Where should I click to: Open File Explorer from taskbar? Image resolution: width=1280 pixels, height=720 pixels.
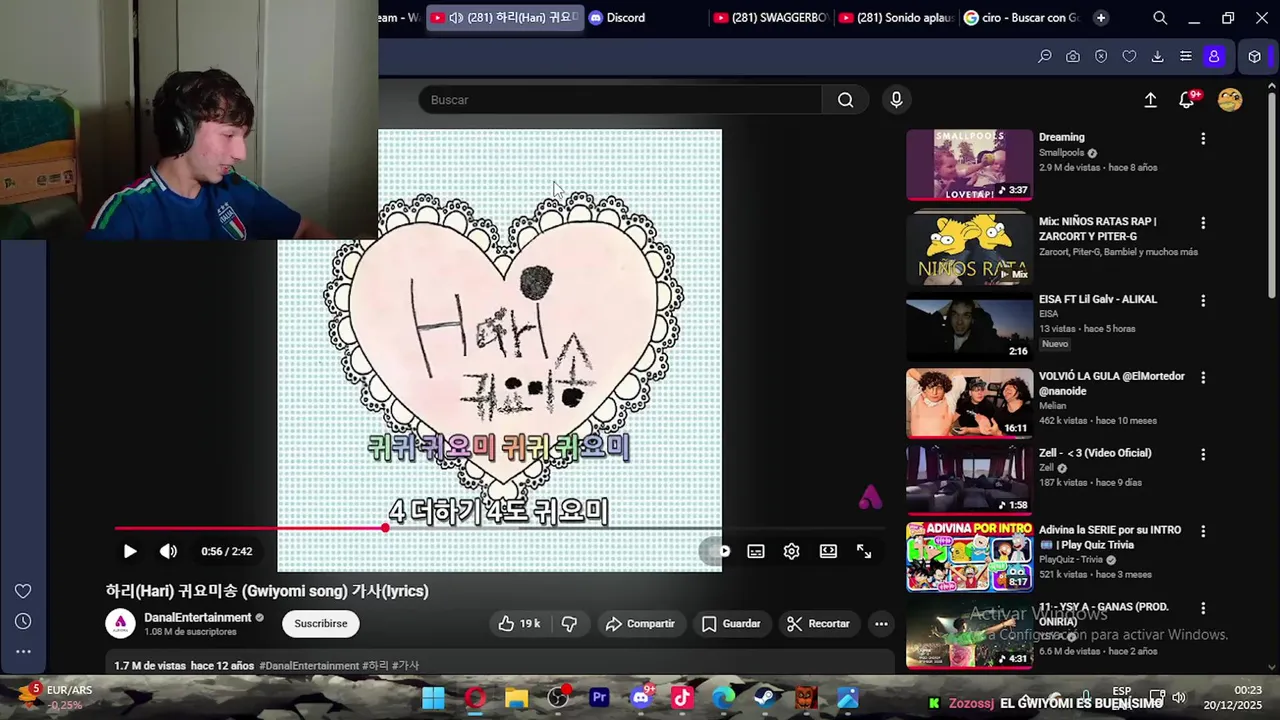(516, 698)
